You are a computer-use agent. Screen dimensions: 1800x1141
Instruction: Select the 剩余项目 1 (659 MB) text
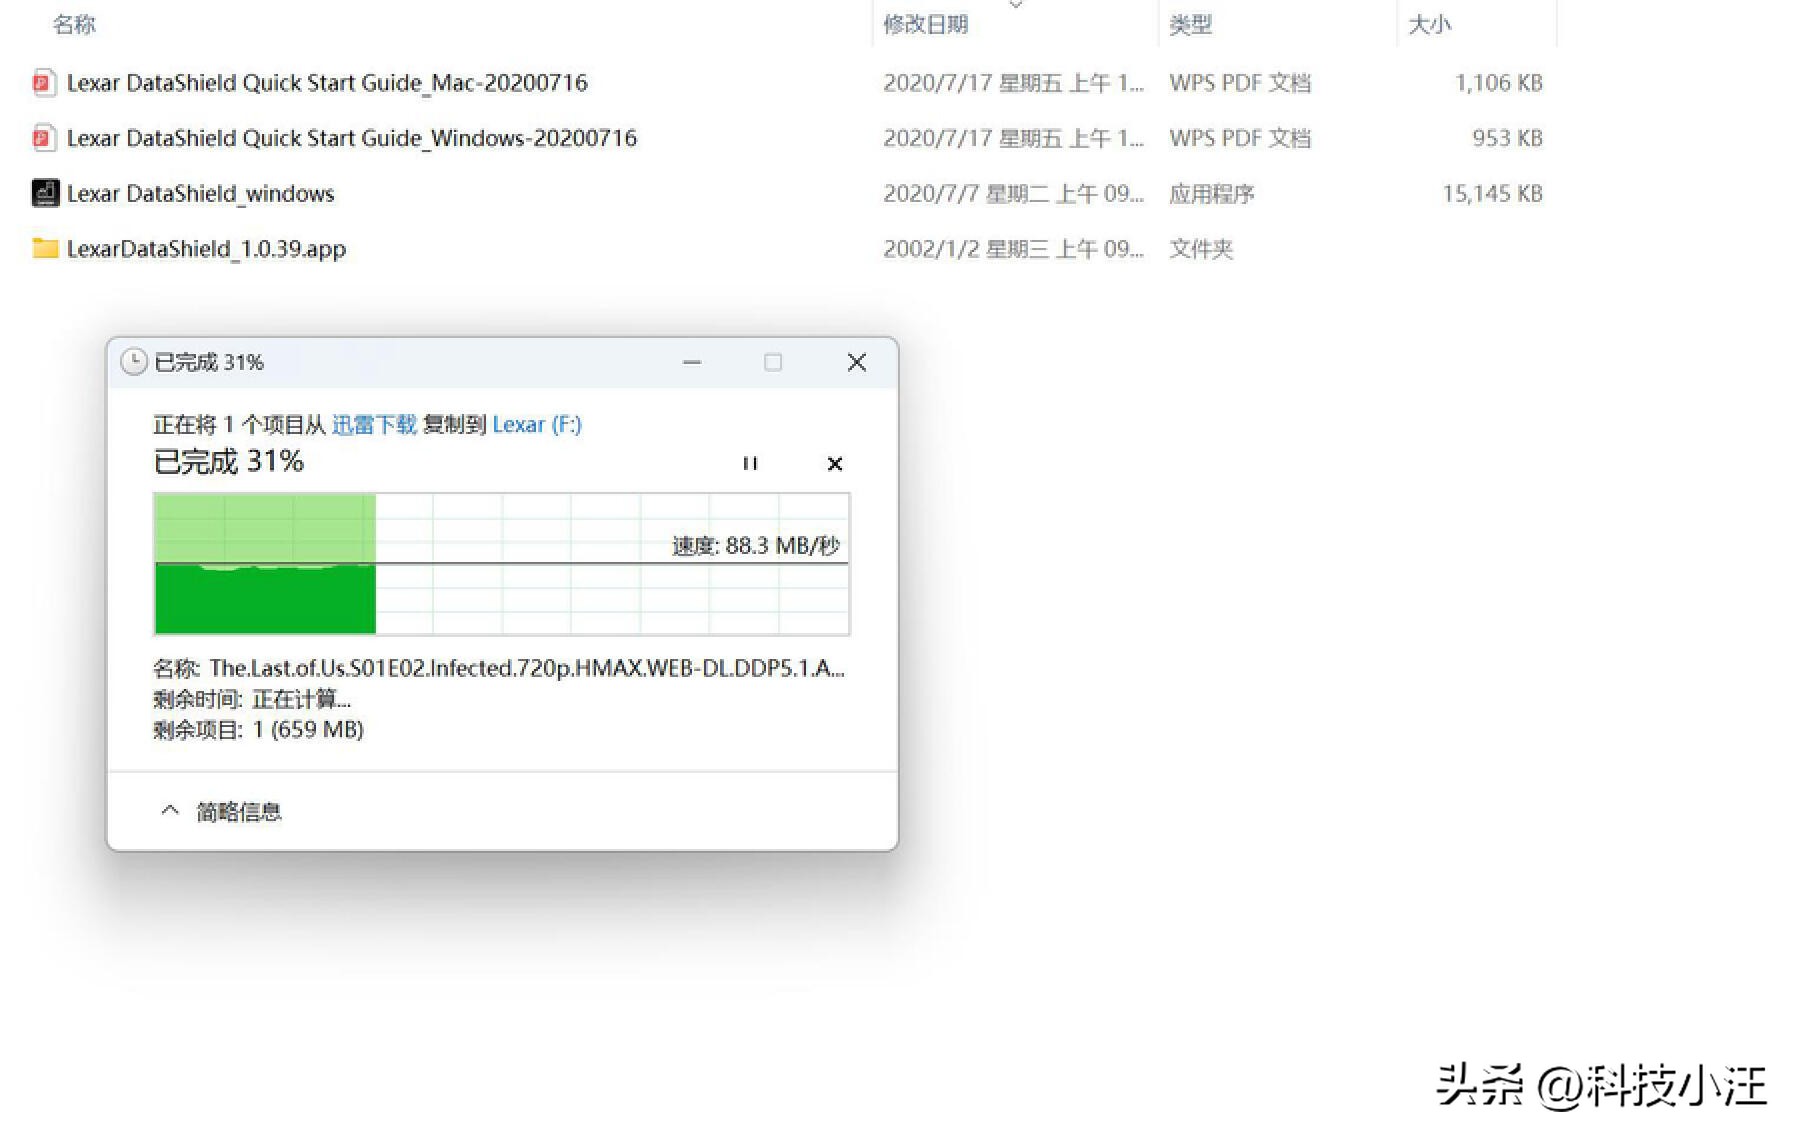(258, 729)
